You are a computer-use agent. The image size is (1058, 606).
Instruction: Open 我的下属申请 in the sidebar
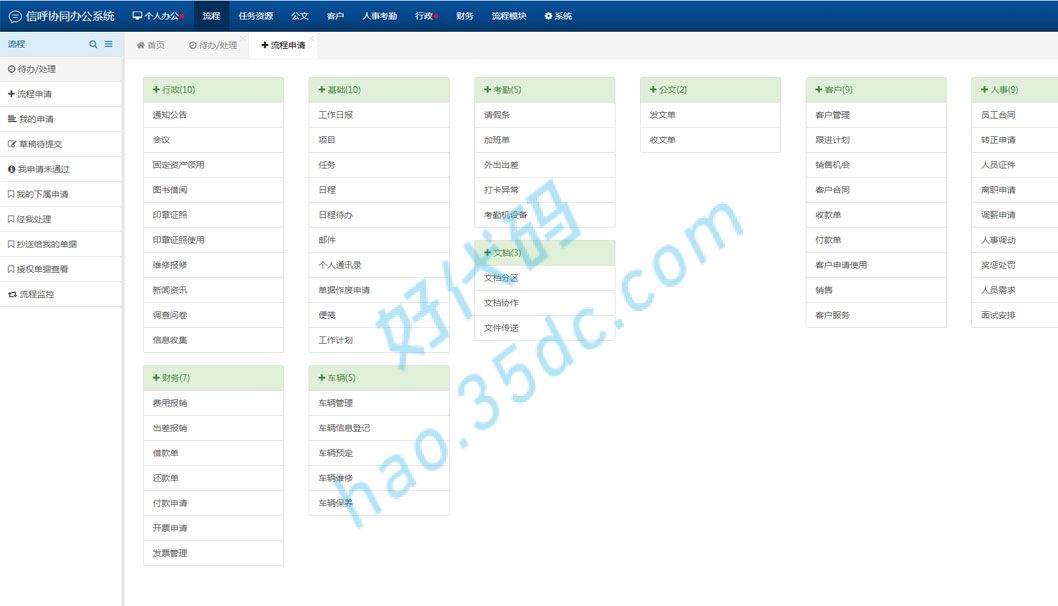(x=61, y=194)
